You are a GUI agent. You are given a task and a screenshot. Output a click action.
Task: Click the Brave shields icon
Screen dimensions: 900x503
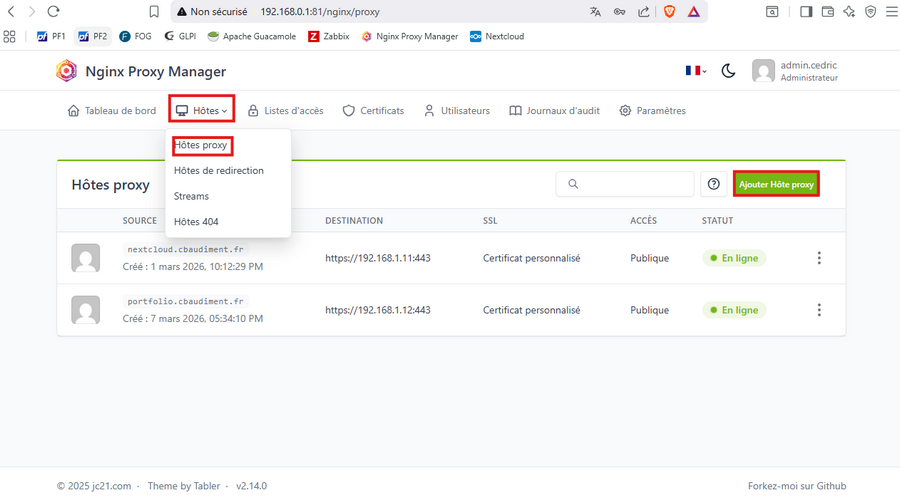(670, 12)
